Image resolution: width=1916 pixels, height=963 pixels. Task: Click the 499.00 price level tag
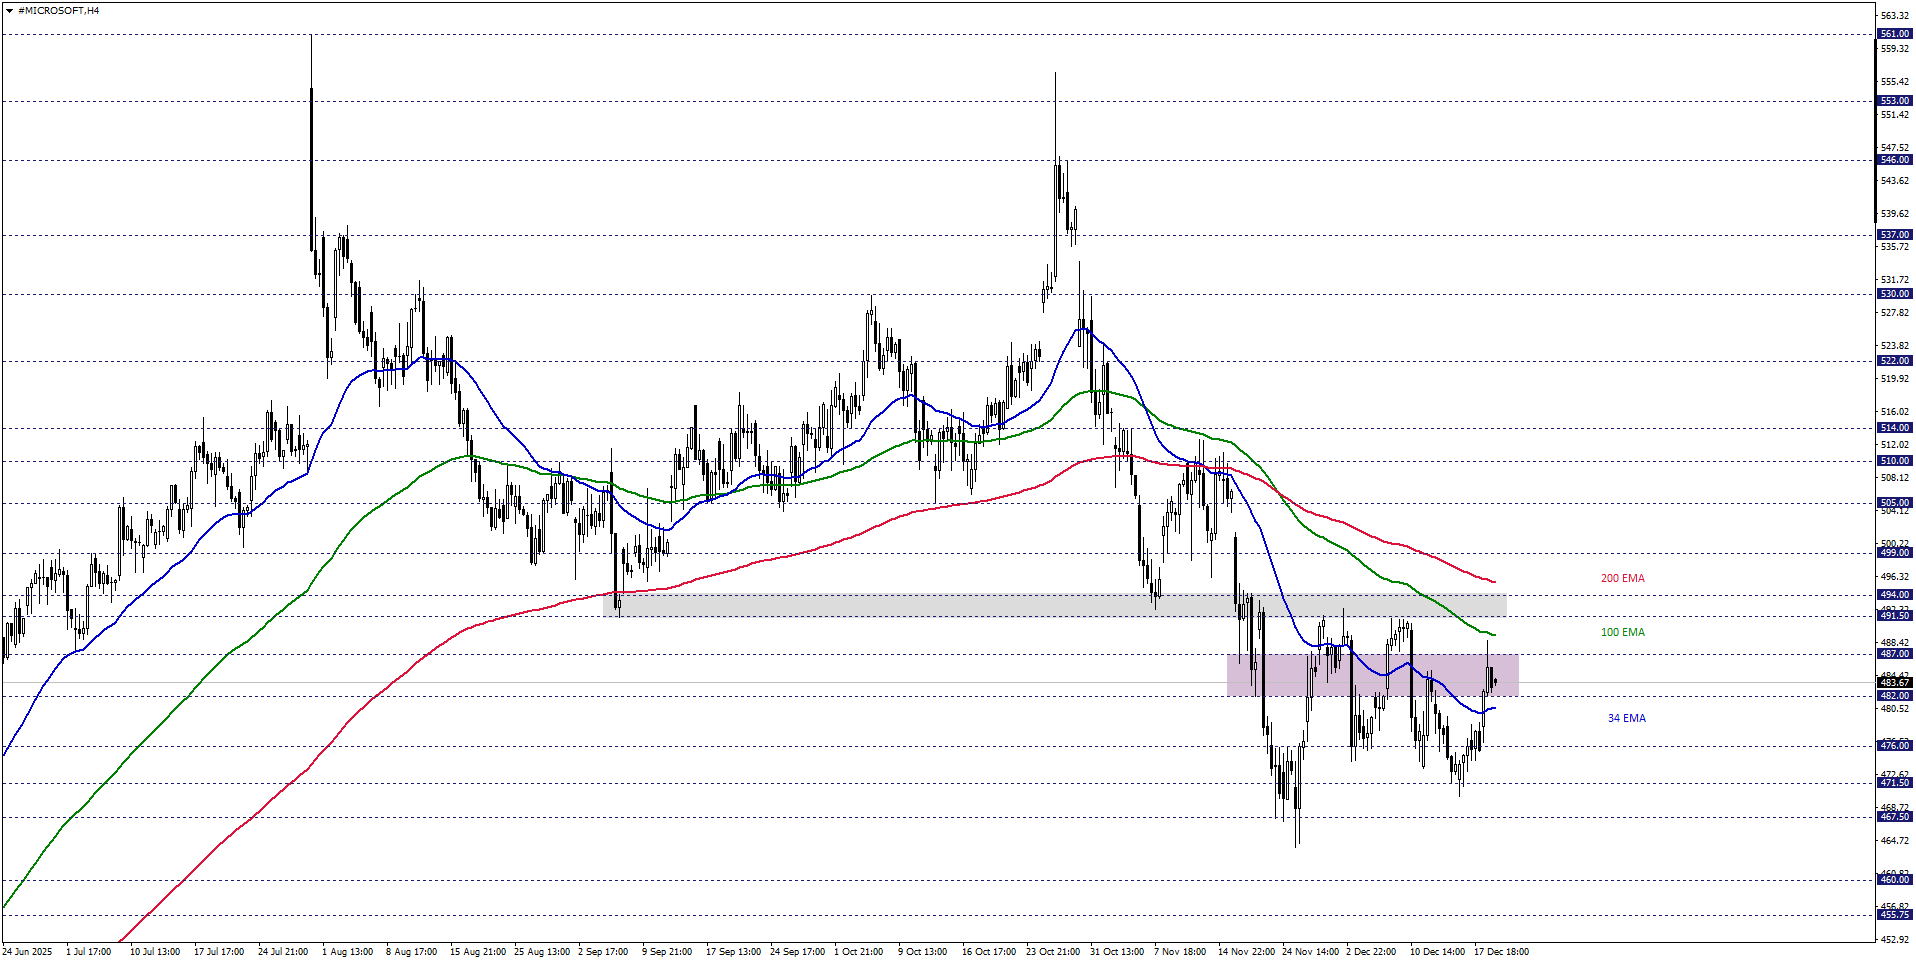[1894, 553]
